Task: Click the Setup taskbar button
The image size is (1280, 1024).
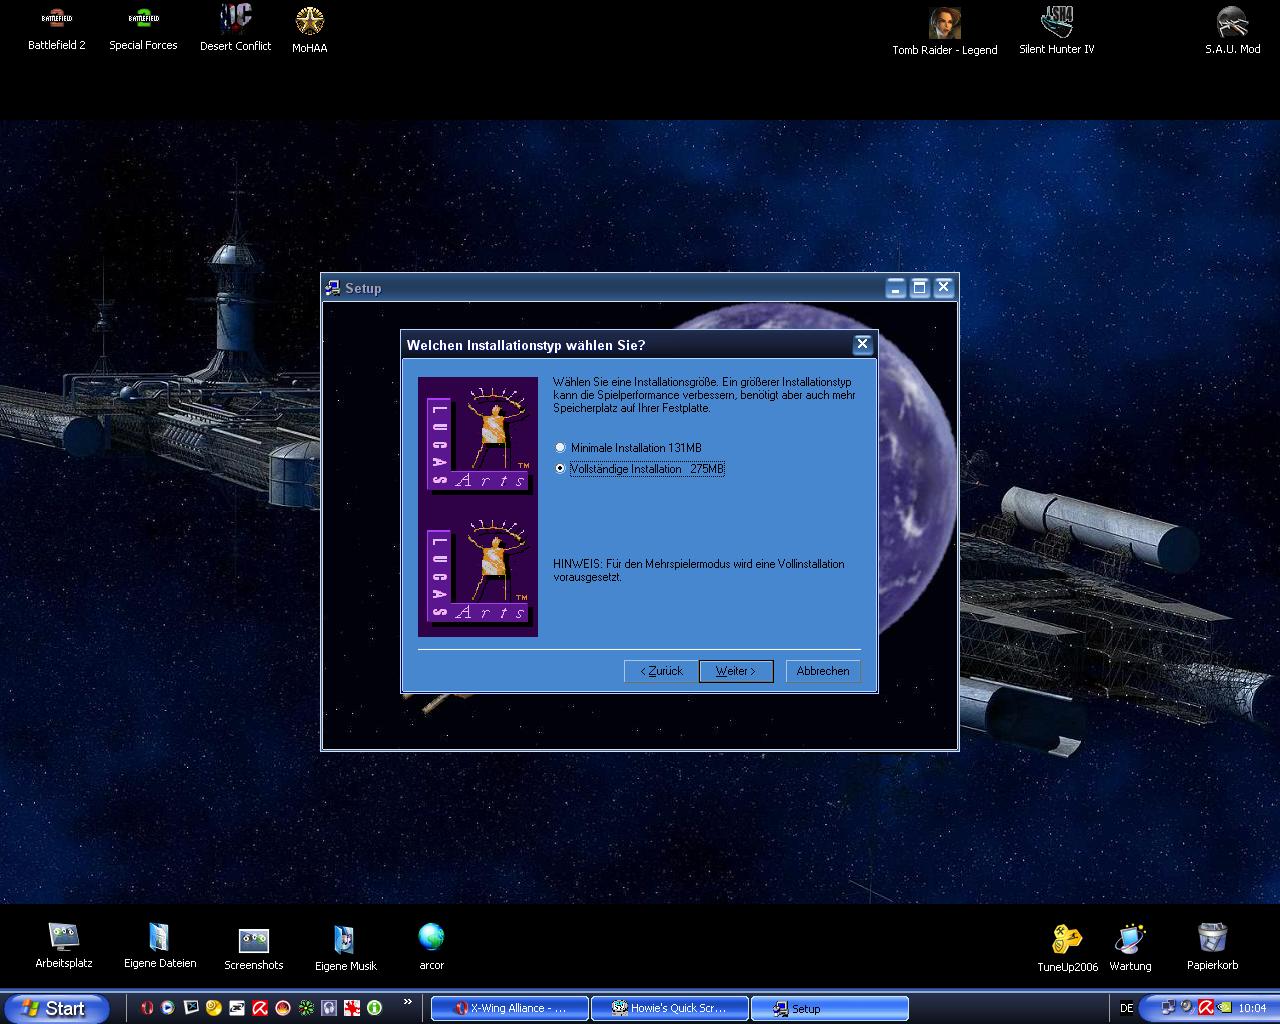Action: click(x=830, y=1008)
